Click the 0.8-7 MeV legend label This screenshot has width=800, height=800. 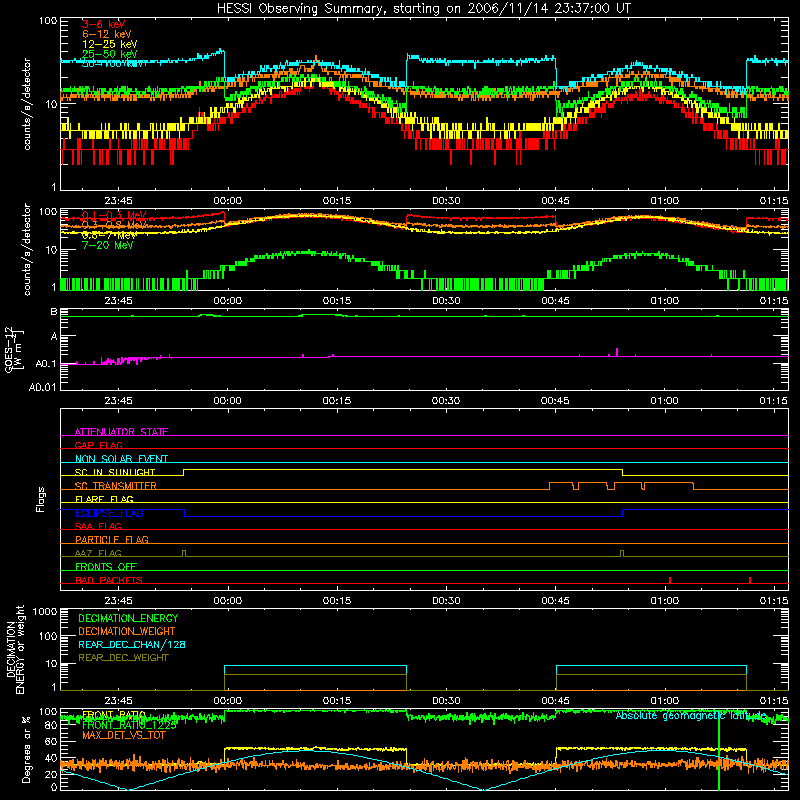(109, 235)
